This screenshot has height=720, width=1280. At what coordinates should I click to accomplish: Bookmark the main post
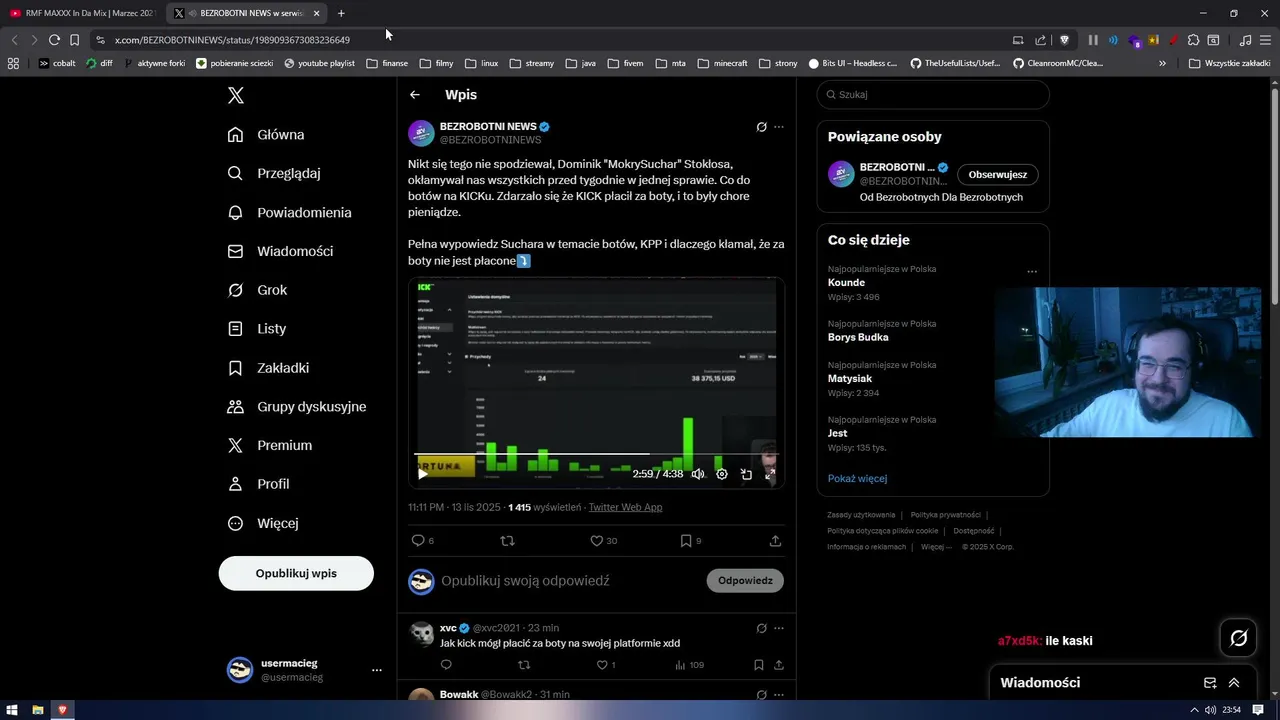pos(686,541)
